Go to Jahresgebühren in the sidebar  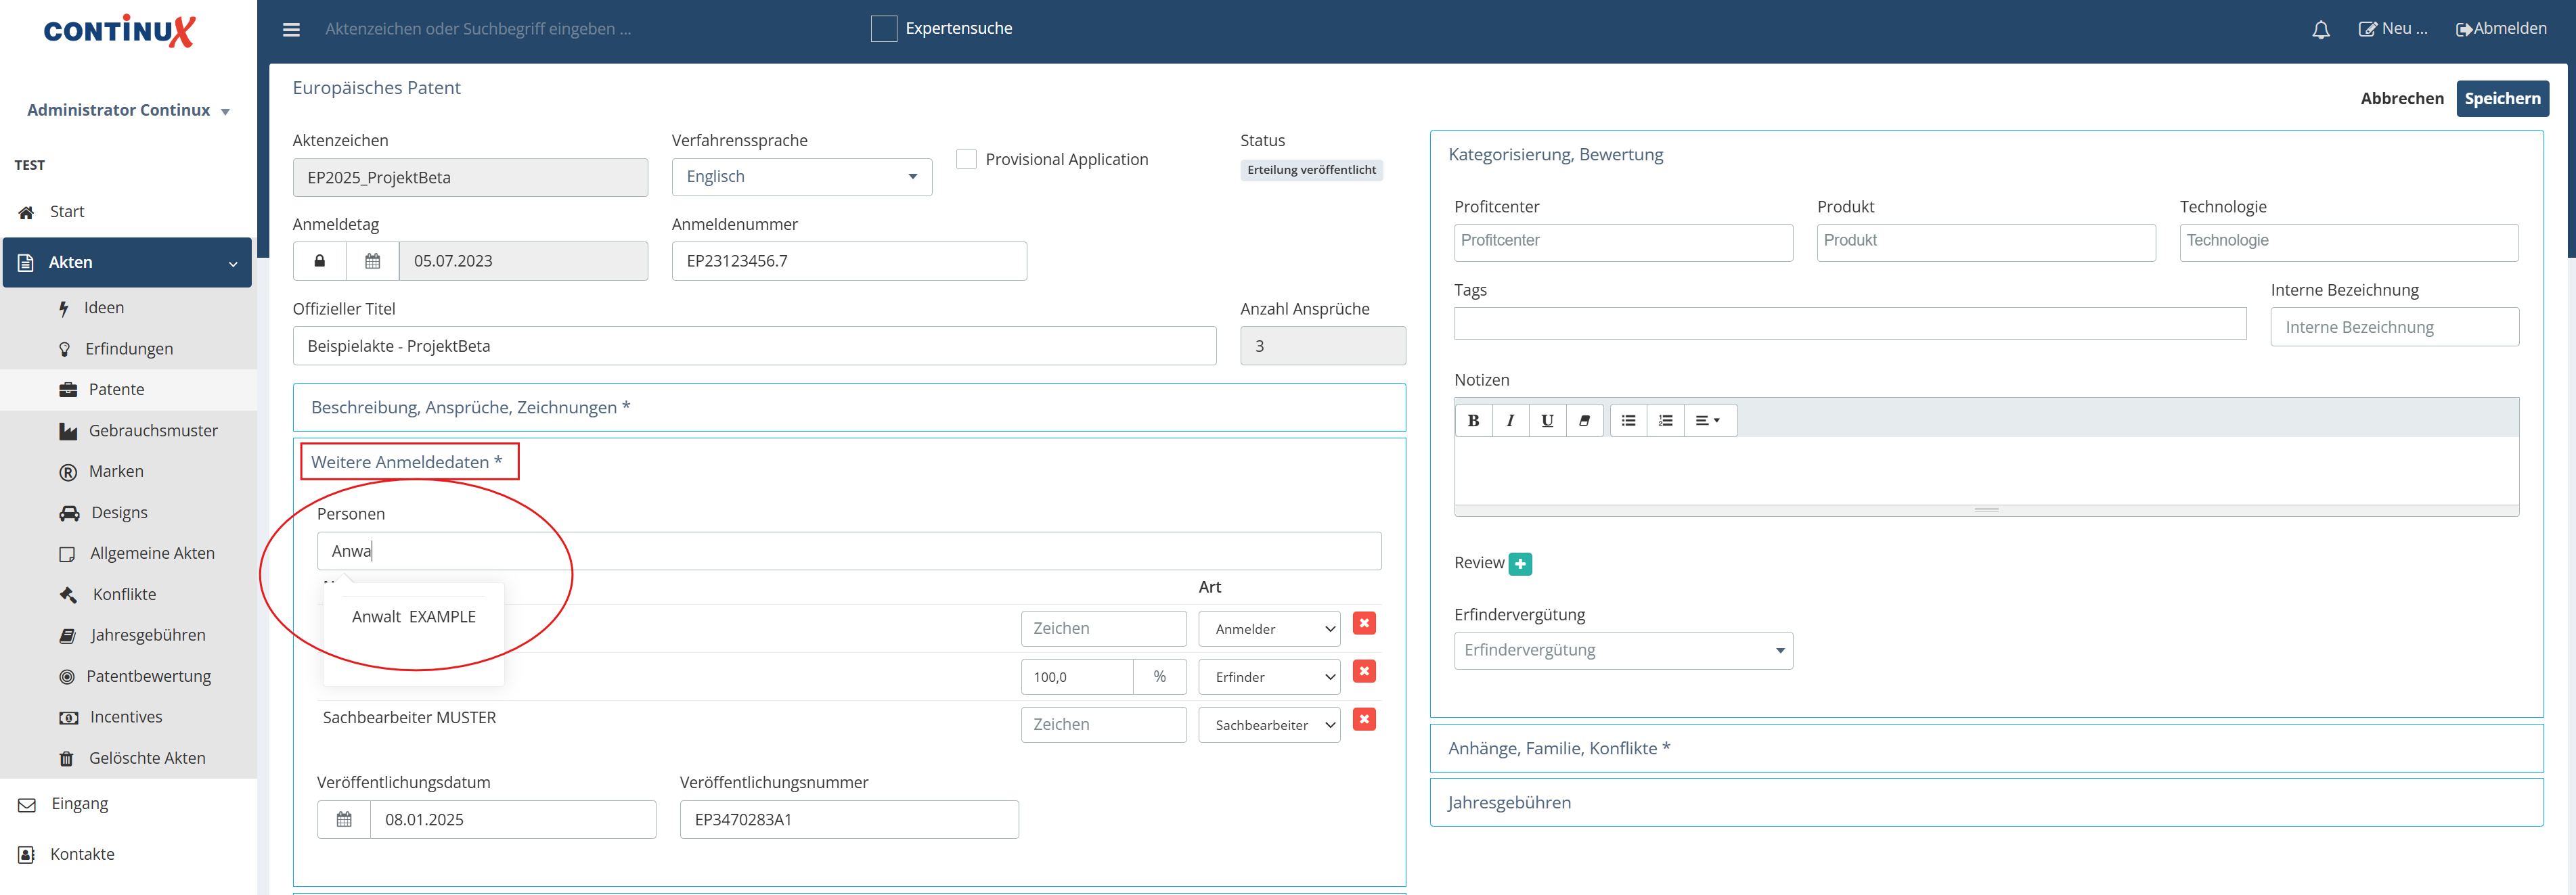tap(147, 635)
